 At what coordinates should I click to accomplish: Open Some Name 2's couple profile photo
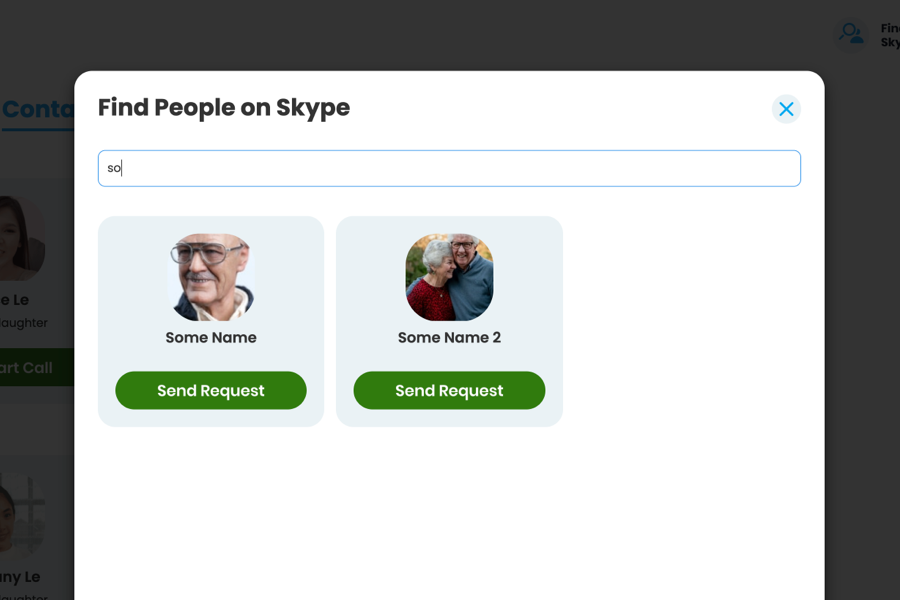449,277
